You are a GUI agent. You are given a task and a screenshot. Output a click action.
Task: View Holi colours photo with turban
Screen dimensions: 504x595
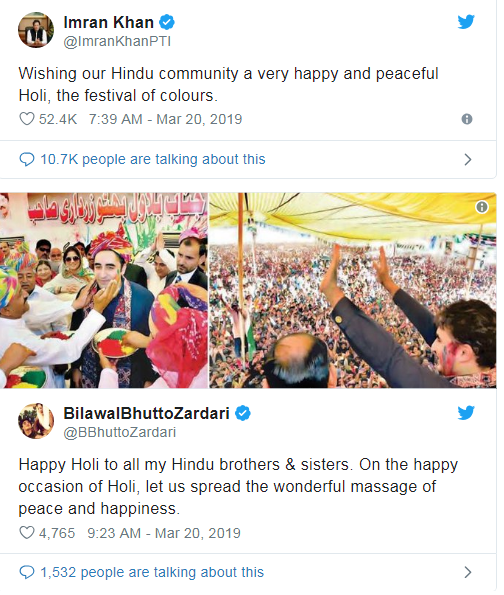click(x=104, y=291)
